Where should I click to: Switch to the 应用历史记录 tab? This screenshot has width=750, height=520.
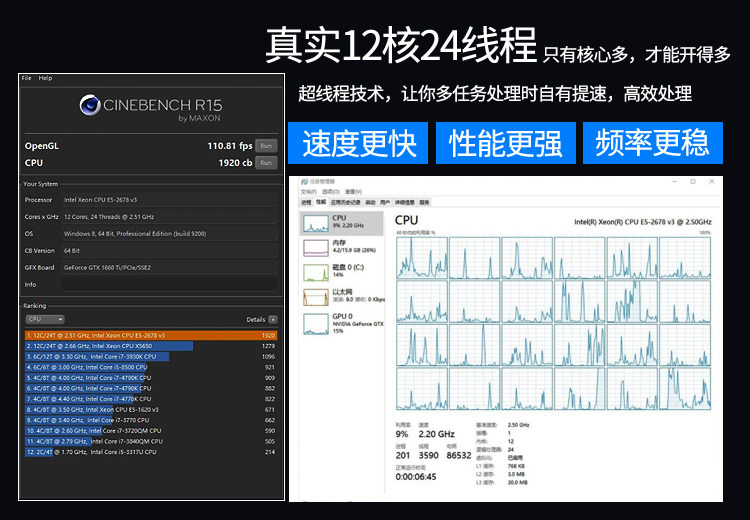tap(345, 202)
